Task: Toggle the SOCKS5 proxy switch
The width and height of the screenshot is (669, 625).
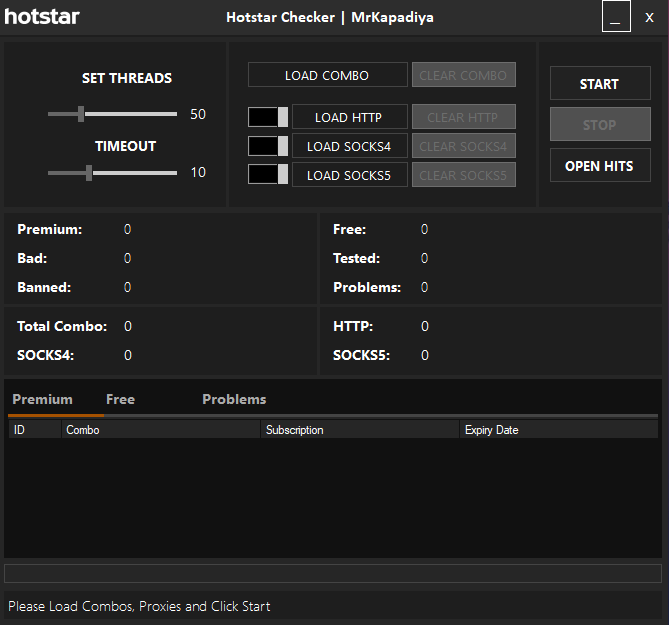Action: (x=268, y=174)
